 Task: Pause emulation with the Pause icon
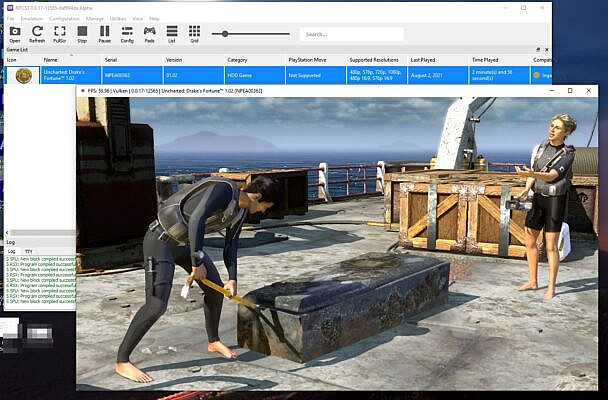point(105,34)
